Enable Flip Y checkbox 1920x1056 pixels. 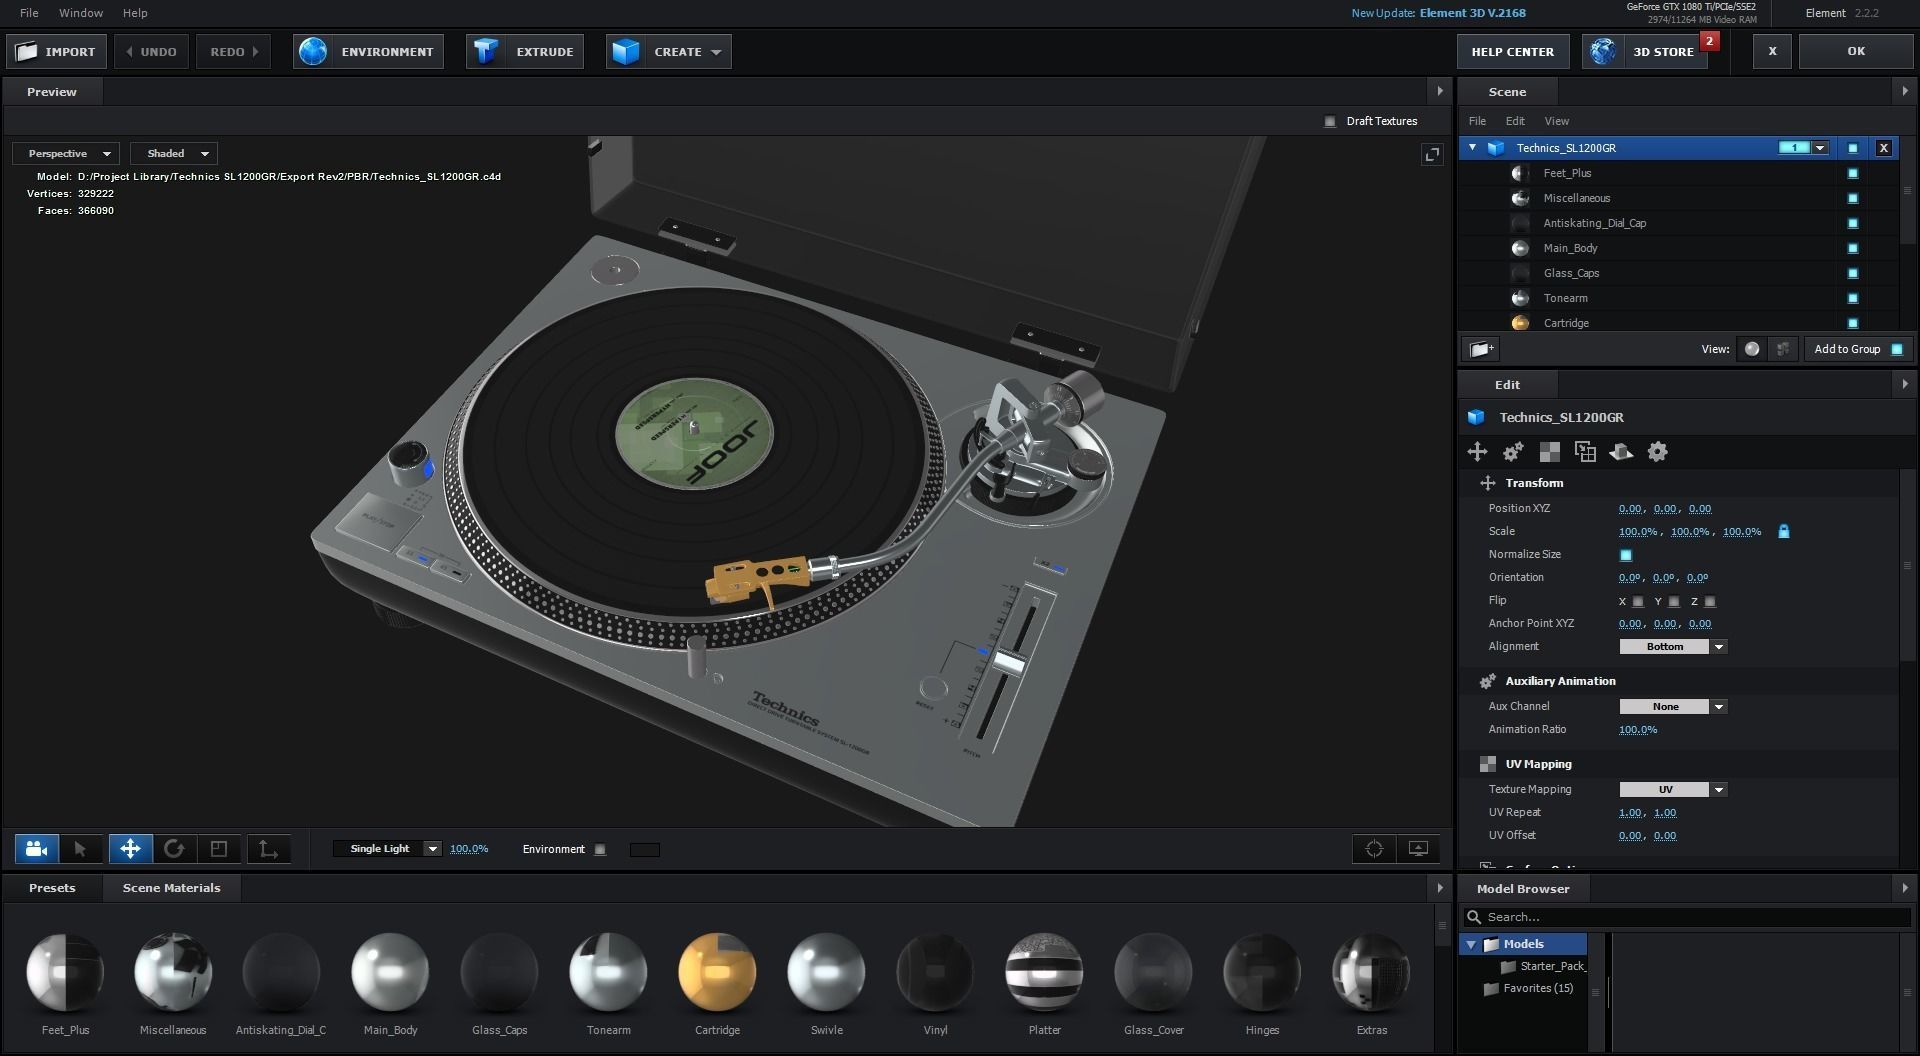[1674, 602]
